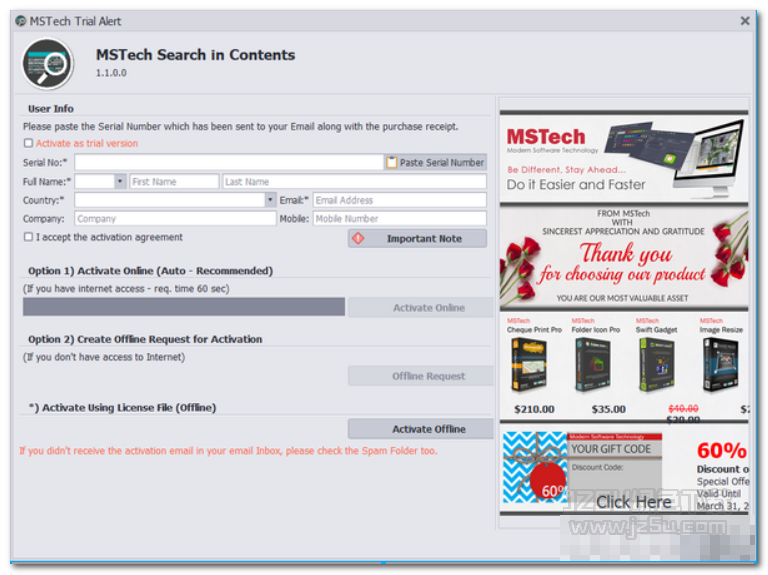
Task: Click the Thank you for choosing banner
Action: pos(624,257)
